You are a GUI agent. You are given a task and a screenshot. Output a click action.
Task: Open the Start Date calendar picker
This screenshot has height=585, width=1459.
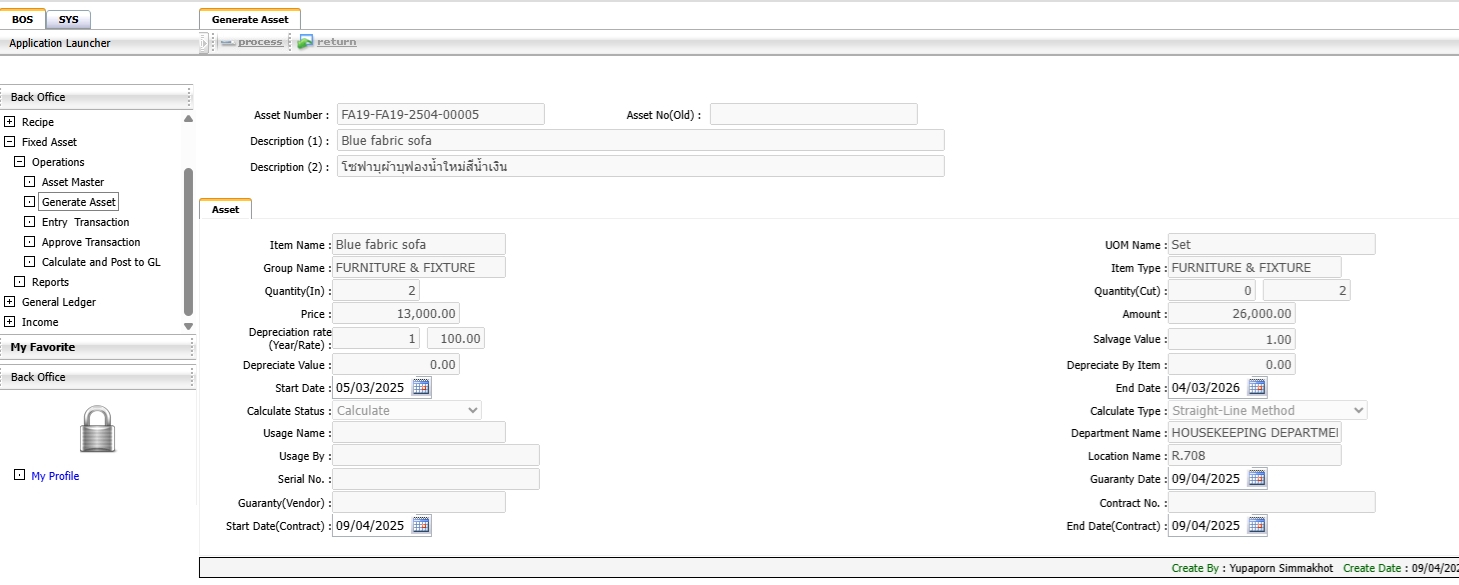coord(421,387)
